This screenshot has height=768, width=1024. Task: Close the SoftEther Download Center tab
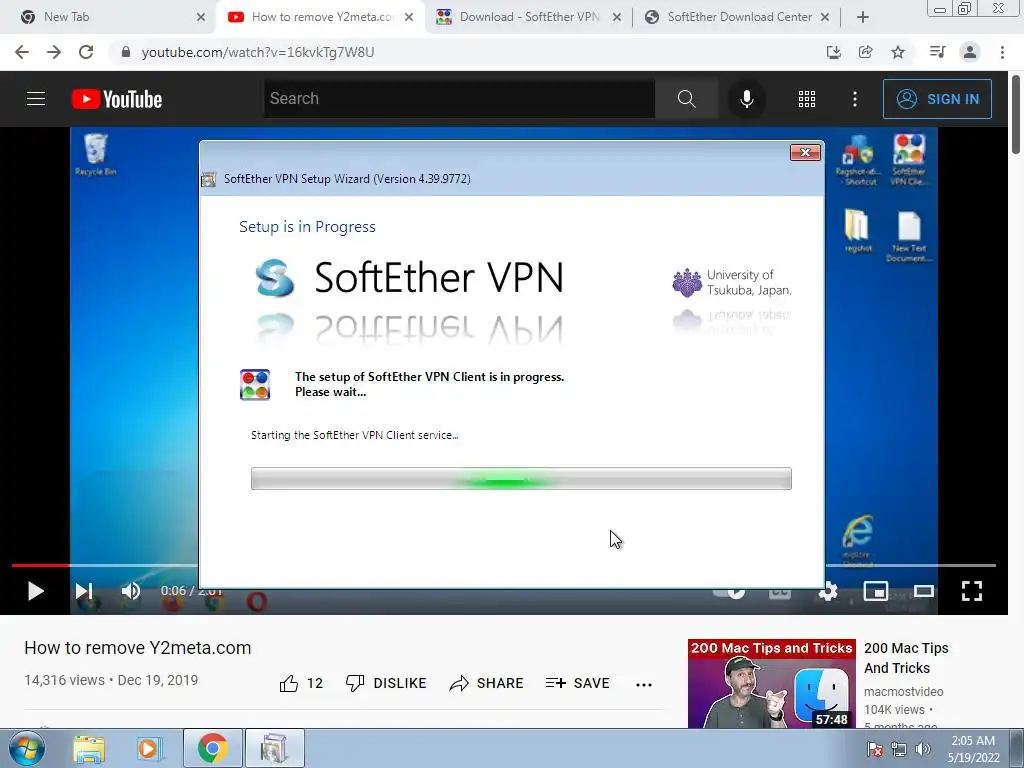825,17
